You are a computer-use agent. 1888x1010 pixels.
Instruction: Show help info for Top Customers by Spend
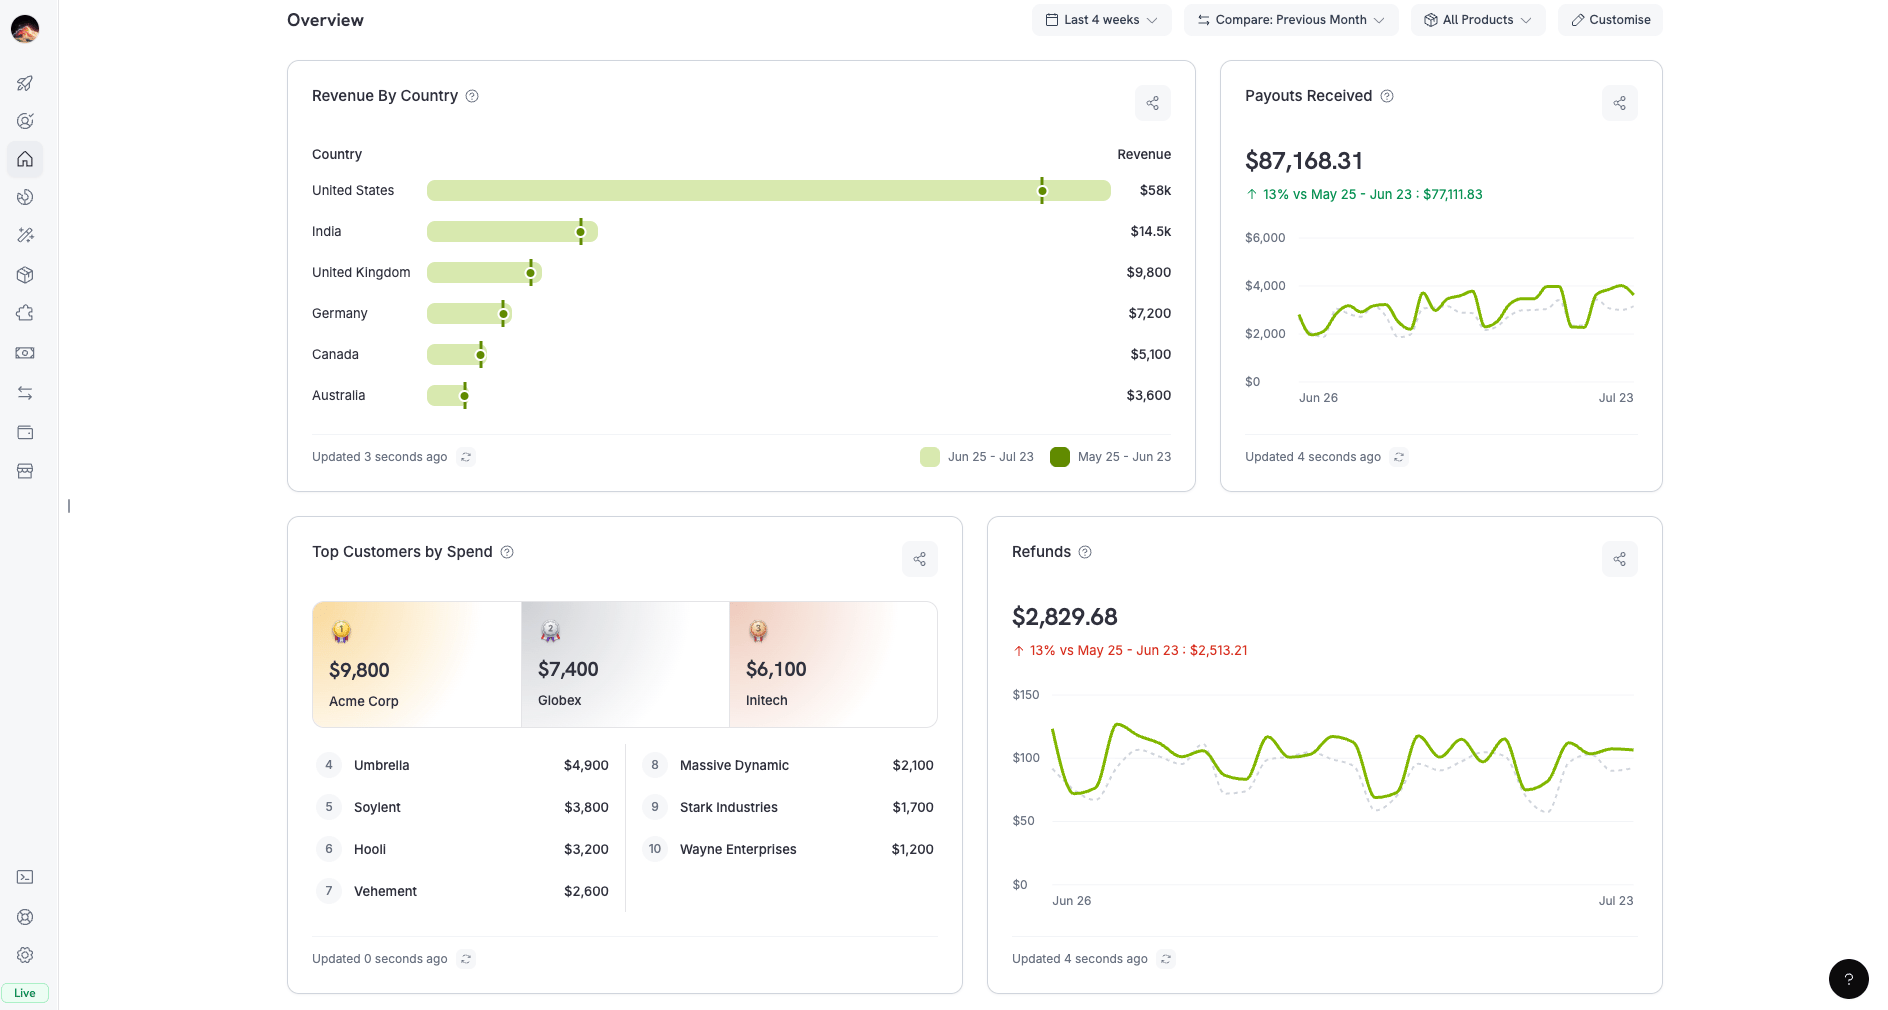(x=507, y=552)
